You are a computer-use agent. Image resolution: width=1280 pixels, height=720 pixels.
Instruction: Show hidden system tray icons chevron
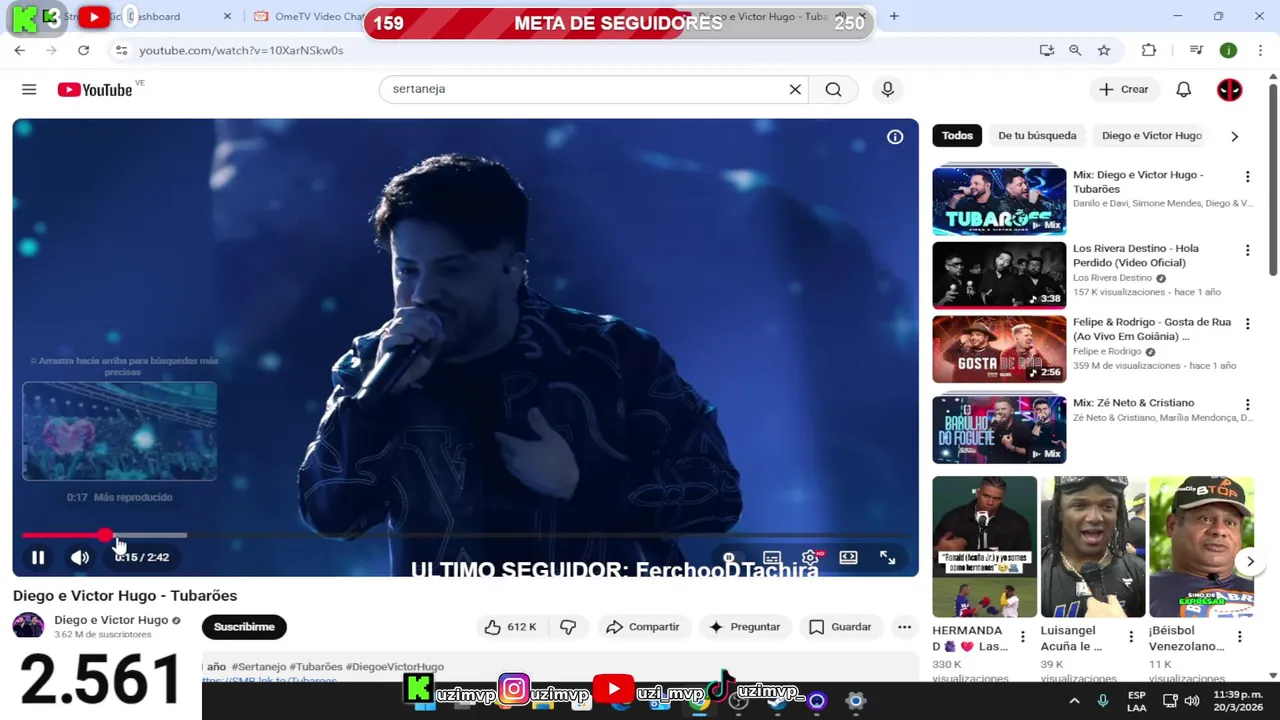(x=1074, y=701)
